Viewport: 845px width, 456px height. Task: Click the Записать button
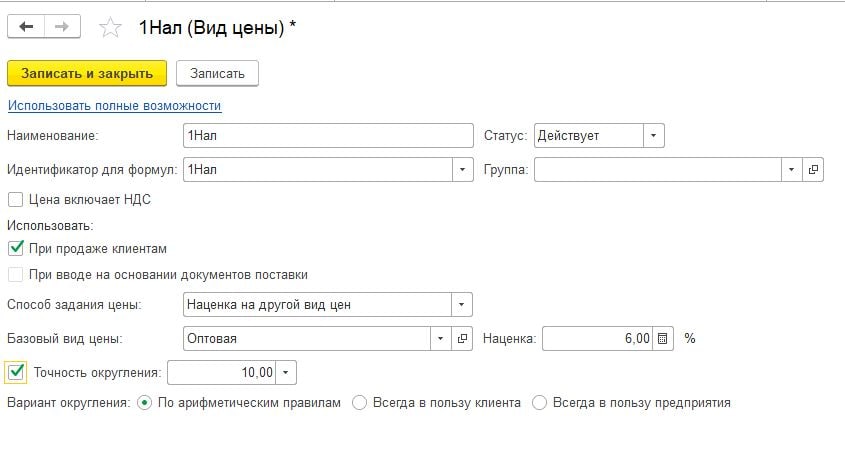pyautogui.click(x=217, y=73)
